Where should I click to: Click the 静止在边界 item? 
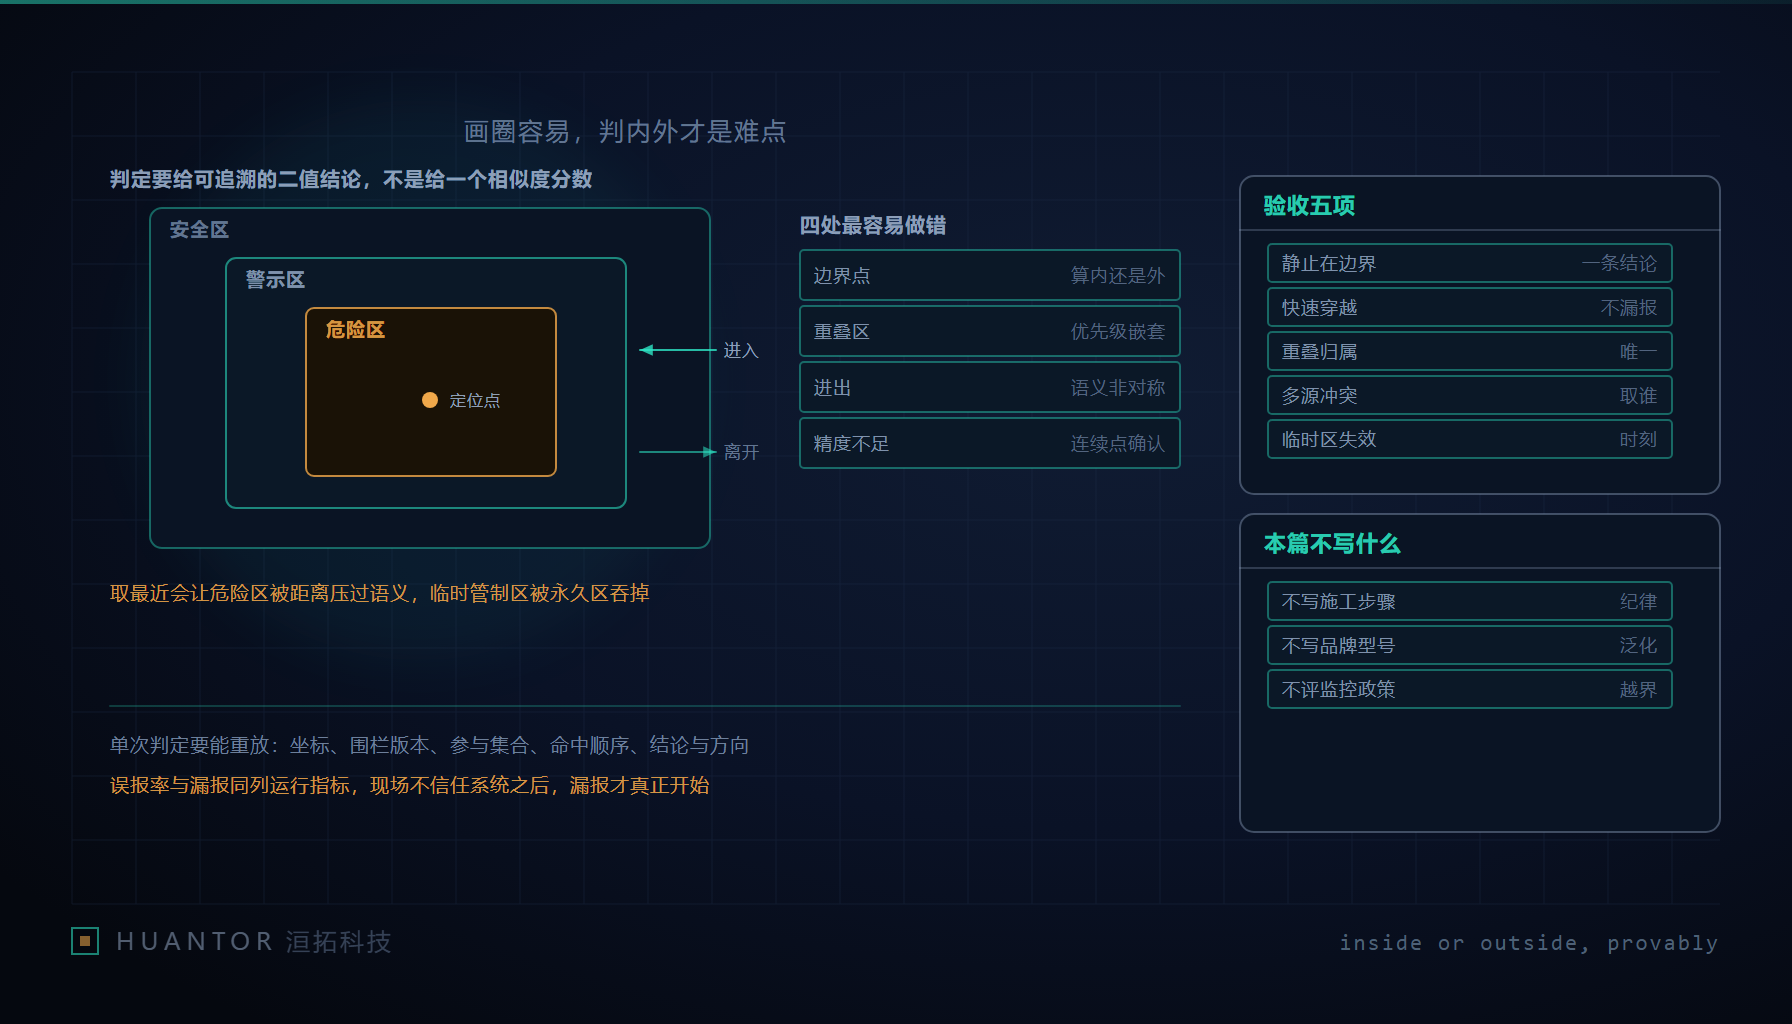point(1470,263)
